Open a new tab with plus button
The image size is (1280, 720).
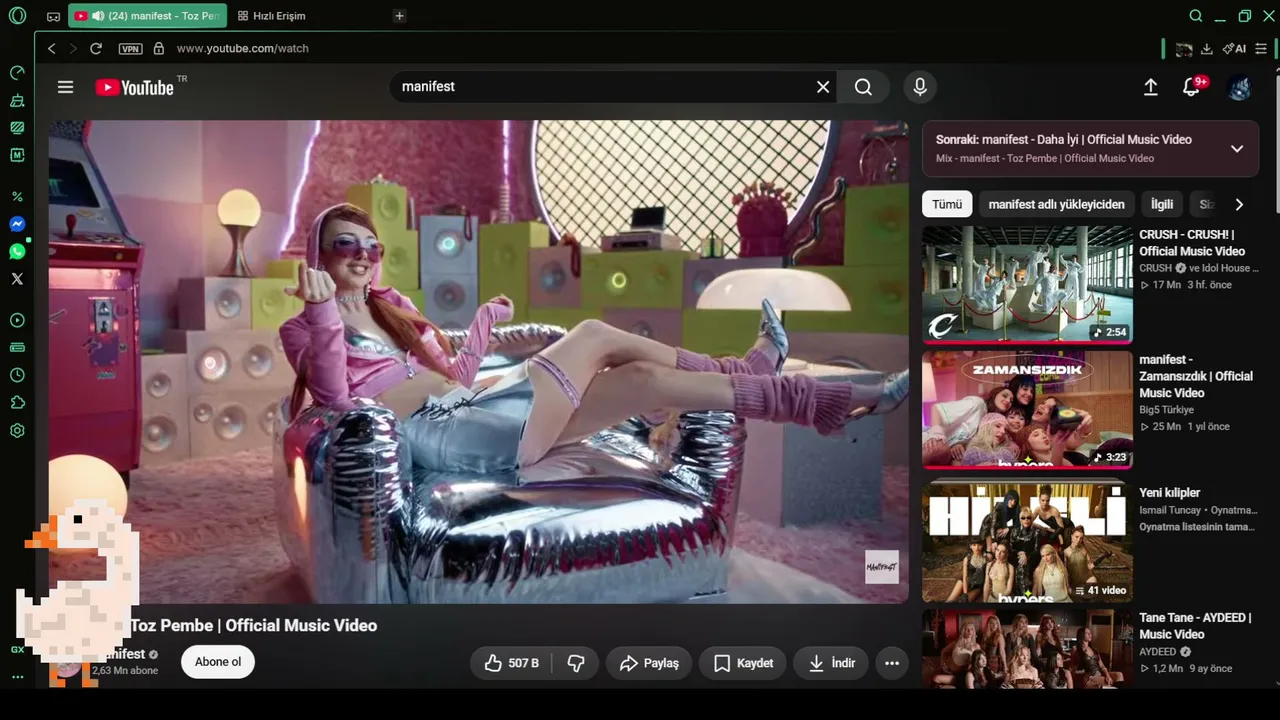point(399,16)
